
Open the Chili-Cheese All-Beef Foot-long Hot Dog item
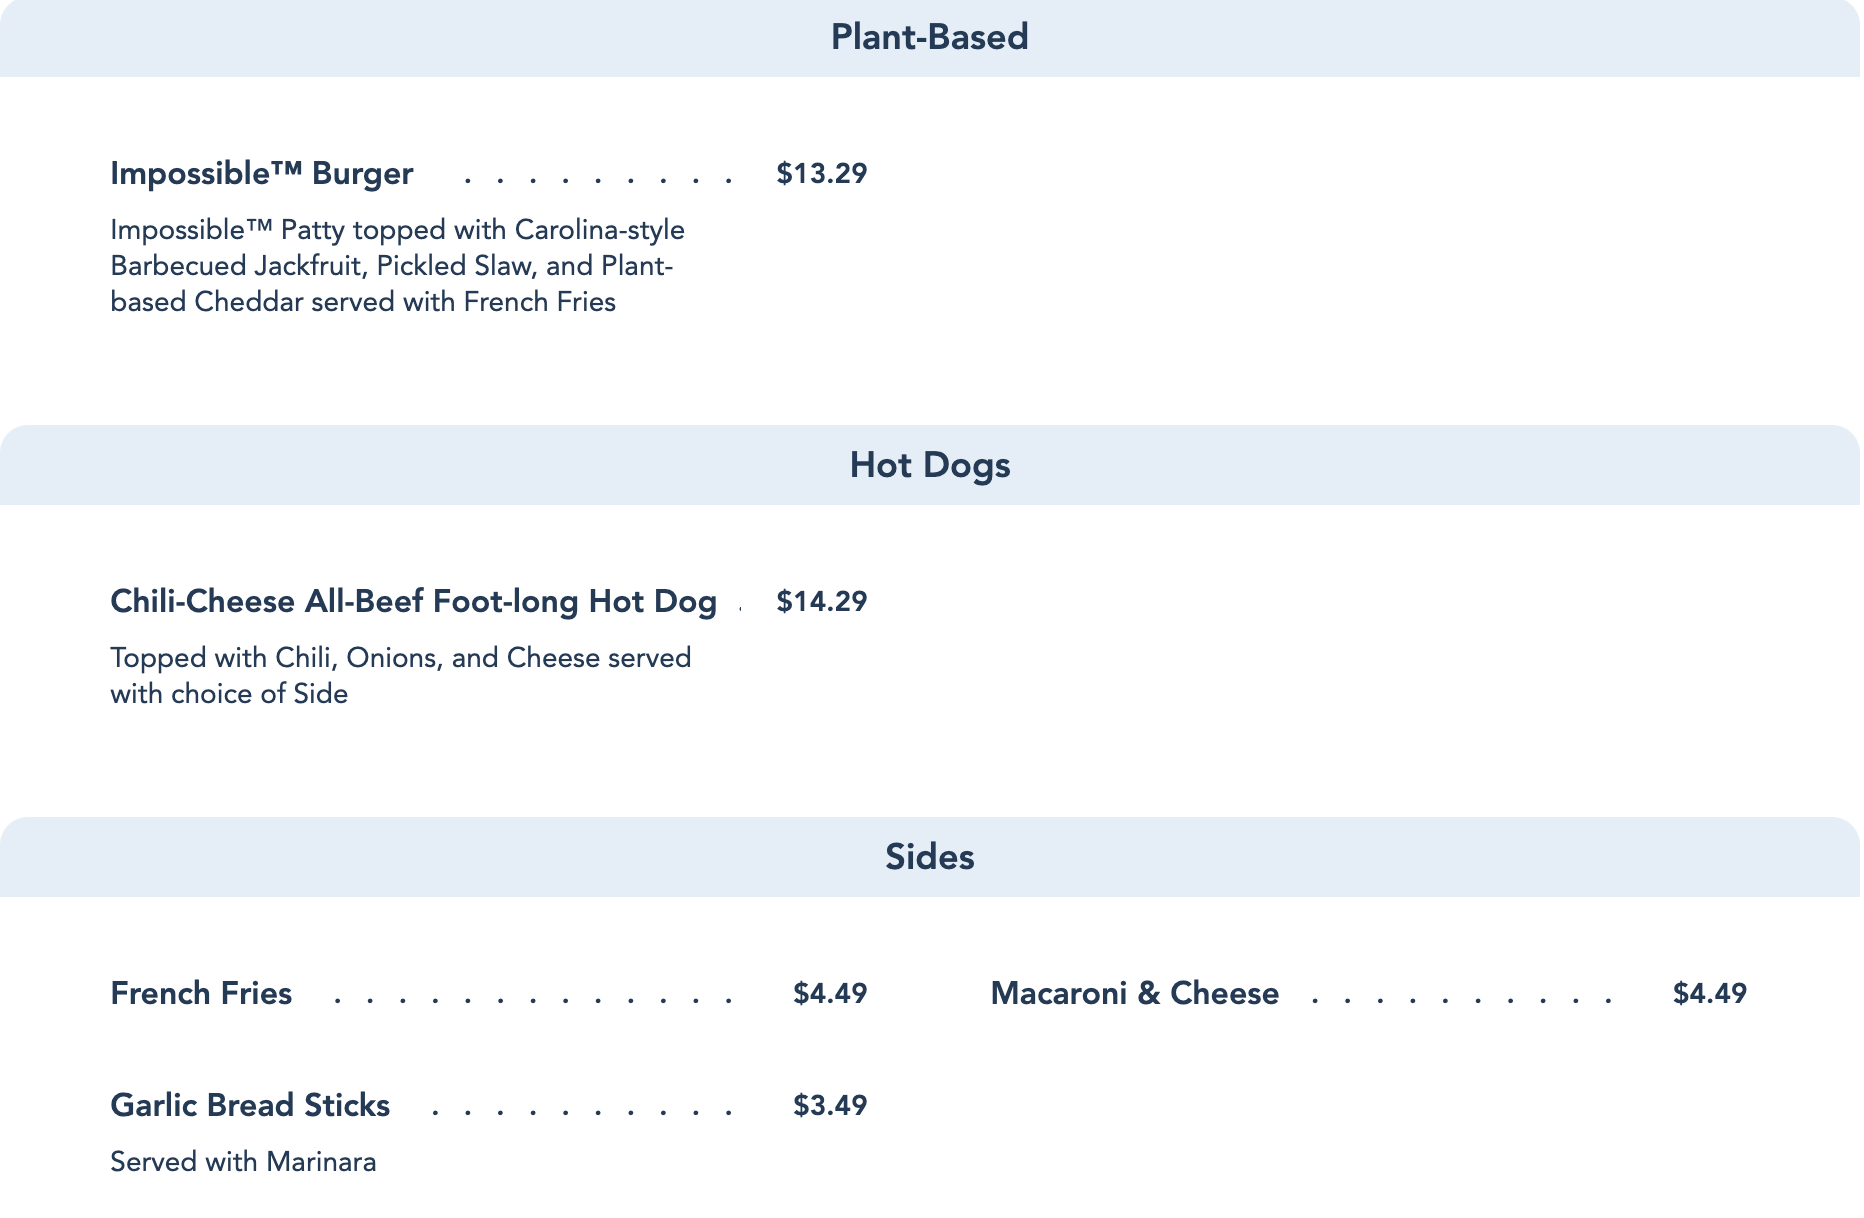[413, 601]
